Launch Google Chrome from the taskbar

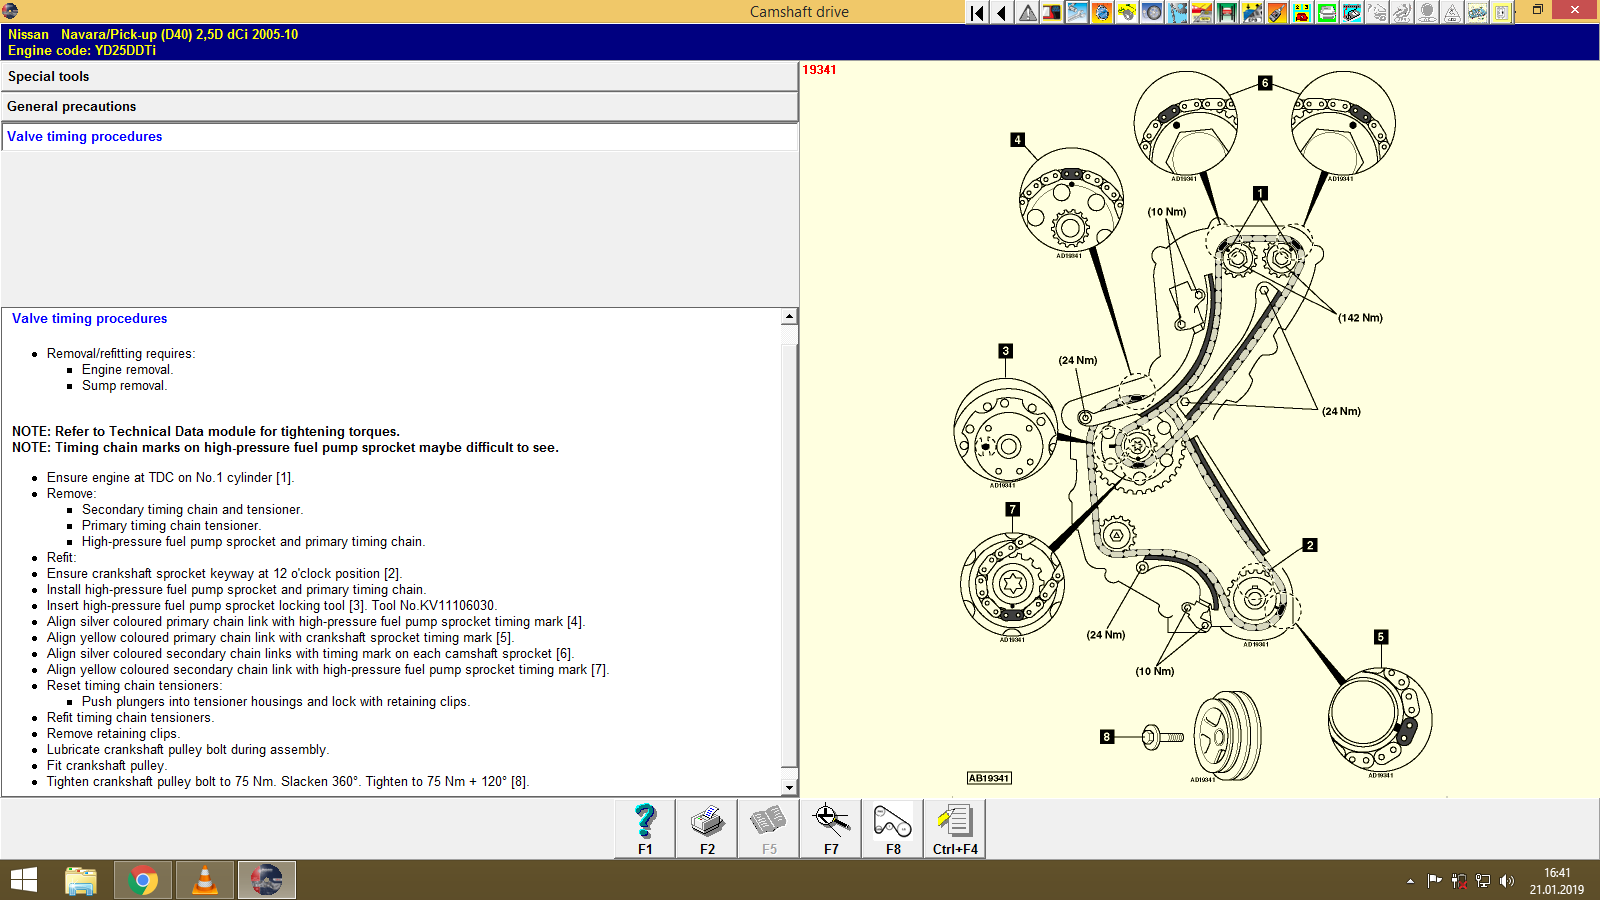pos(143,880)
